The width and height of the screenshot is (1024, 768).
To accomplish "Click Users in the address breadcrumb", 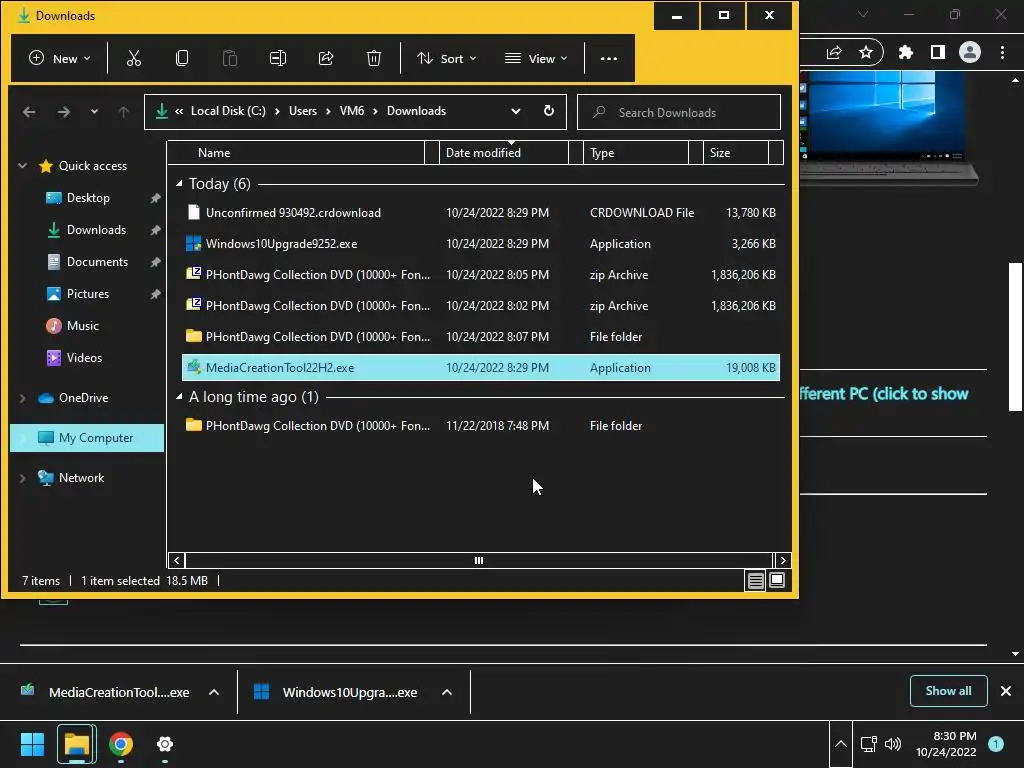I will click(x=303, y=111).
